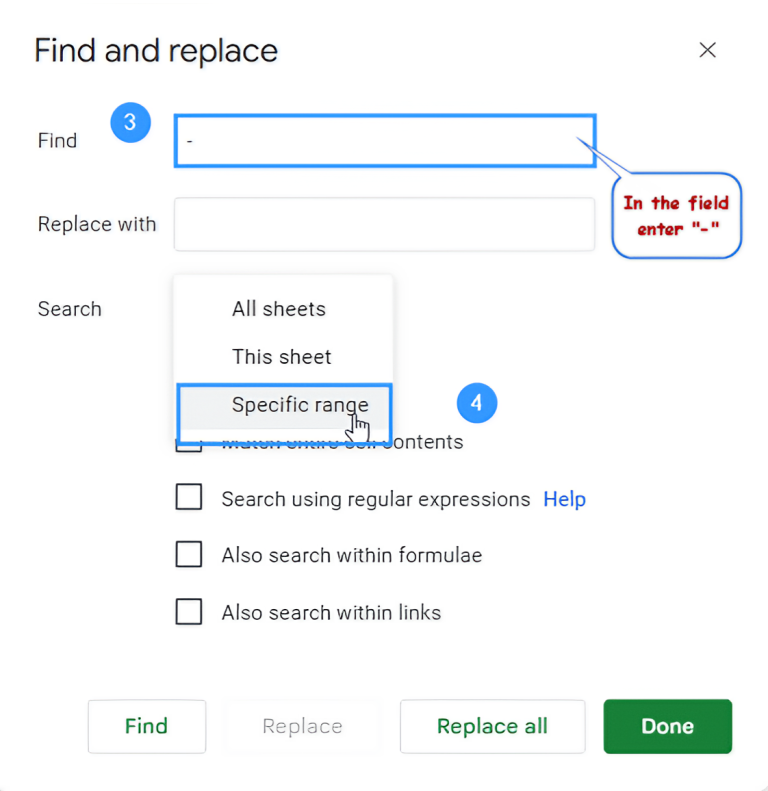Image resolution: width=768 pixels, height=791 pixels.
Task: Tick Also search within links checkbox
Action: 189,612
